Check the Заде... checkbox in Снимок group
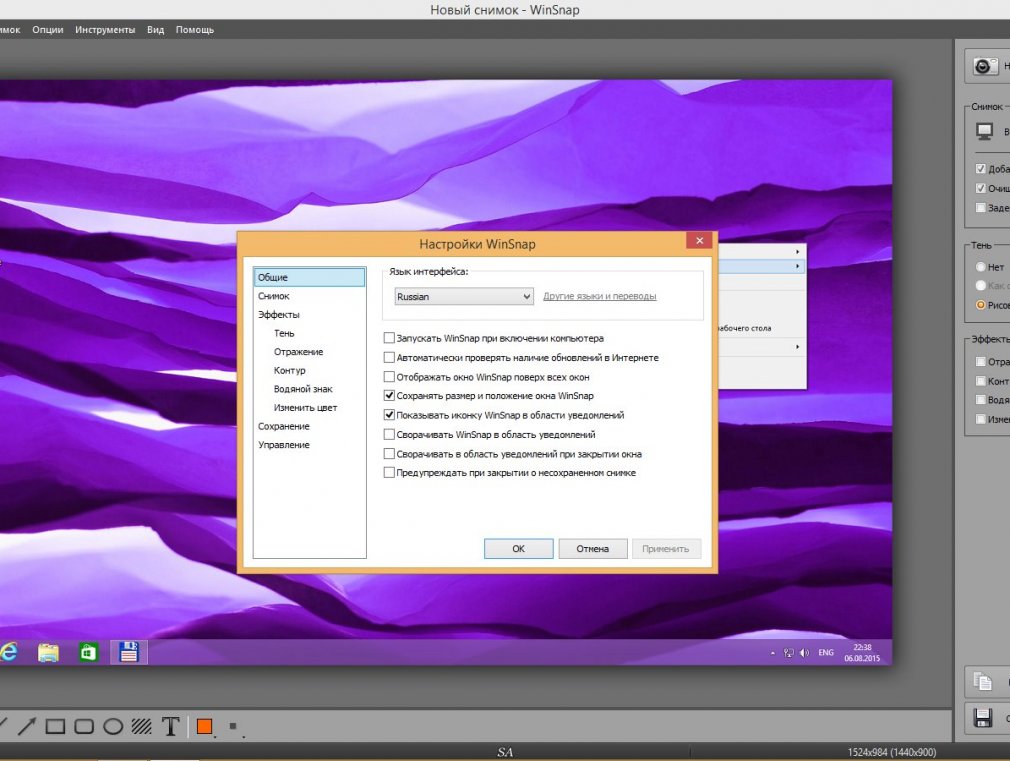This screenshot has width=1010, height=761. tap(980, 207)
